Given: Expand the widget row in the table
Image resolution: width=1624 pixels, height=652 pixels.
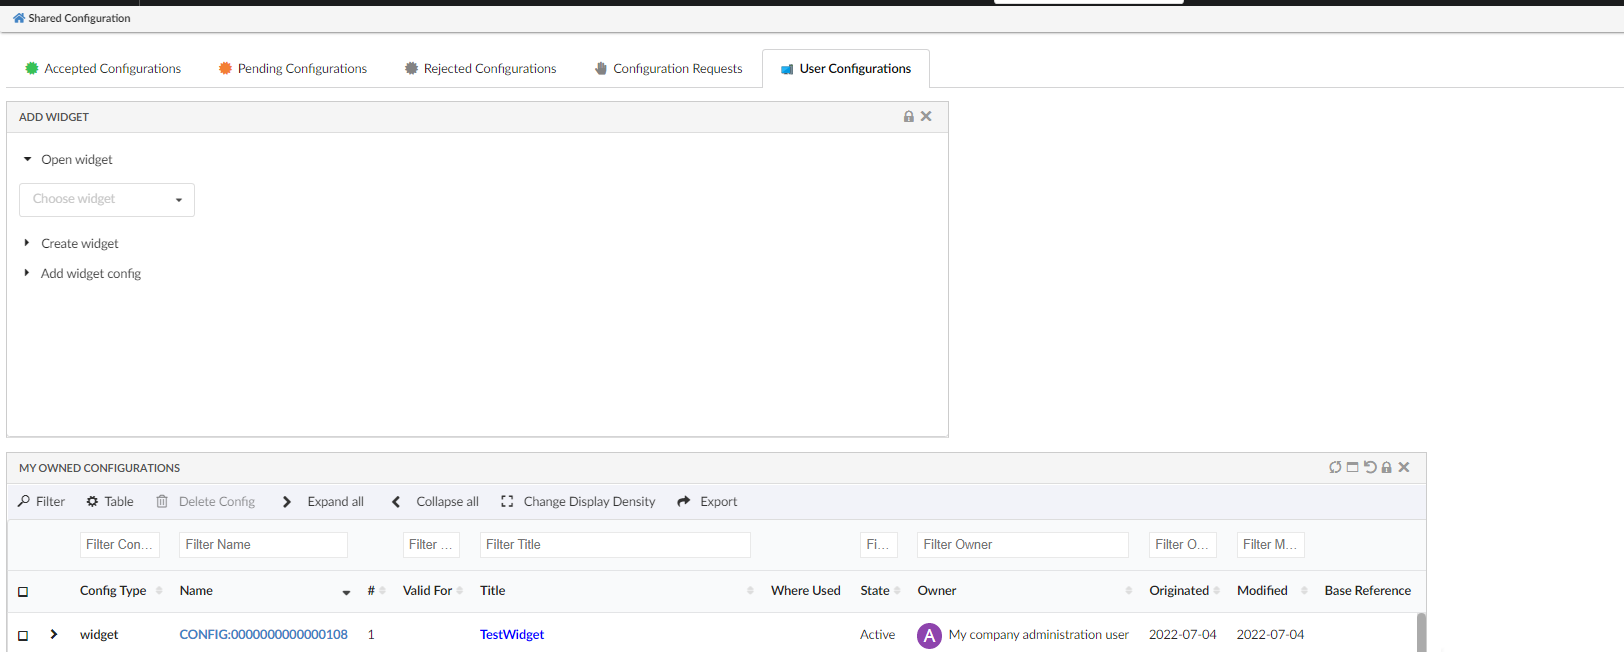Looking at the screenshot, I should point(54,635).
